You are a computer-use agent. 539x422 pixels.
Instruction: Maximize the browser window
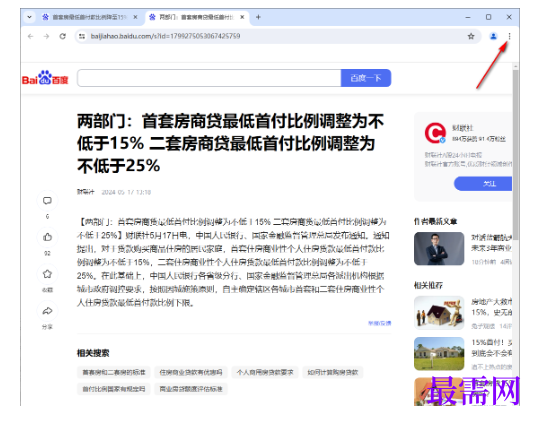click(488, 17)
